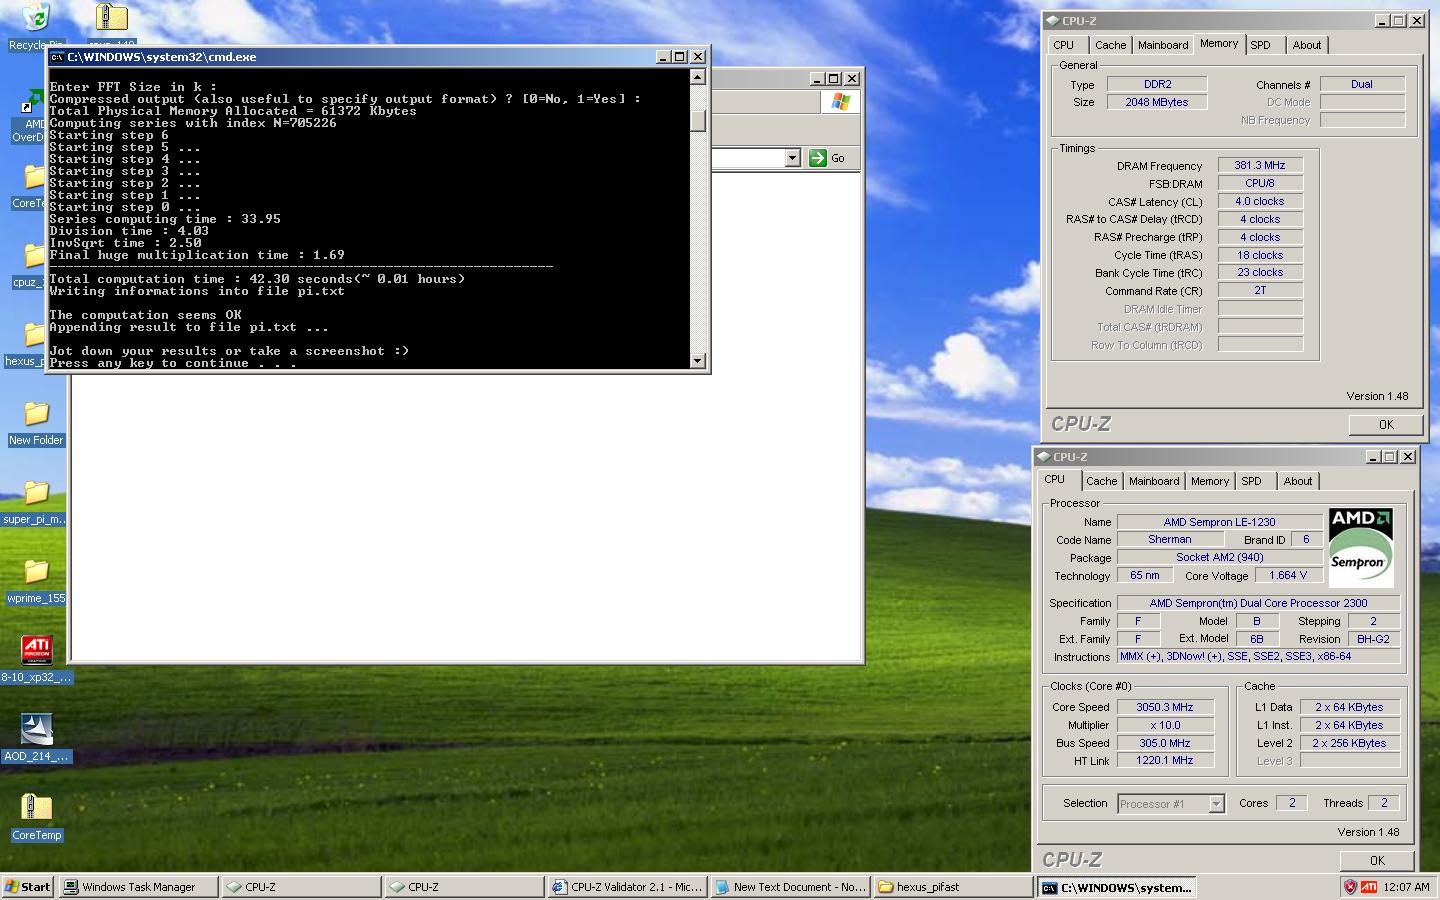
Task: Launch the AOD_214 installer desktop icon
Action: (36, 729)
